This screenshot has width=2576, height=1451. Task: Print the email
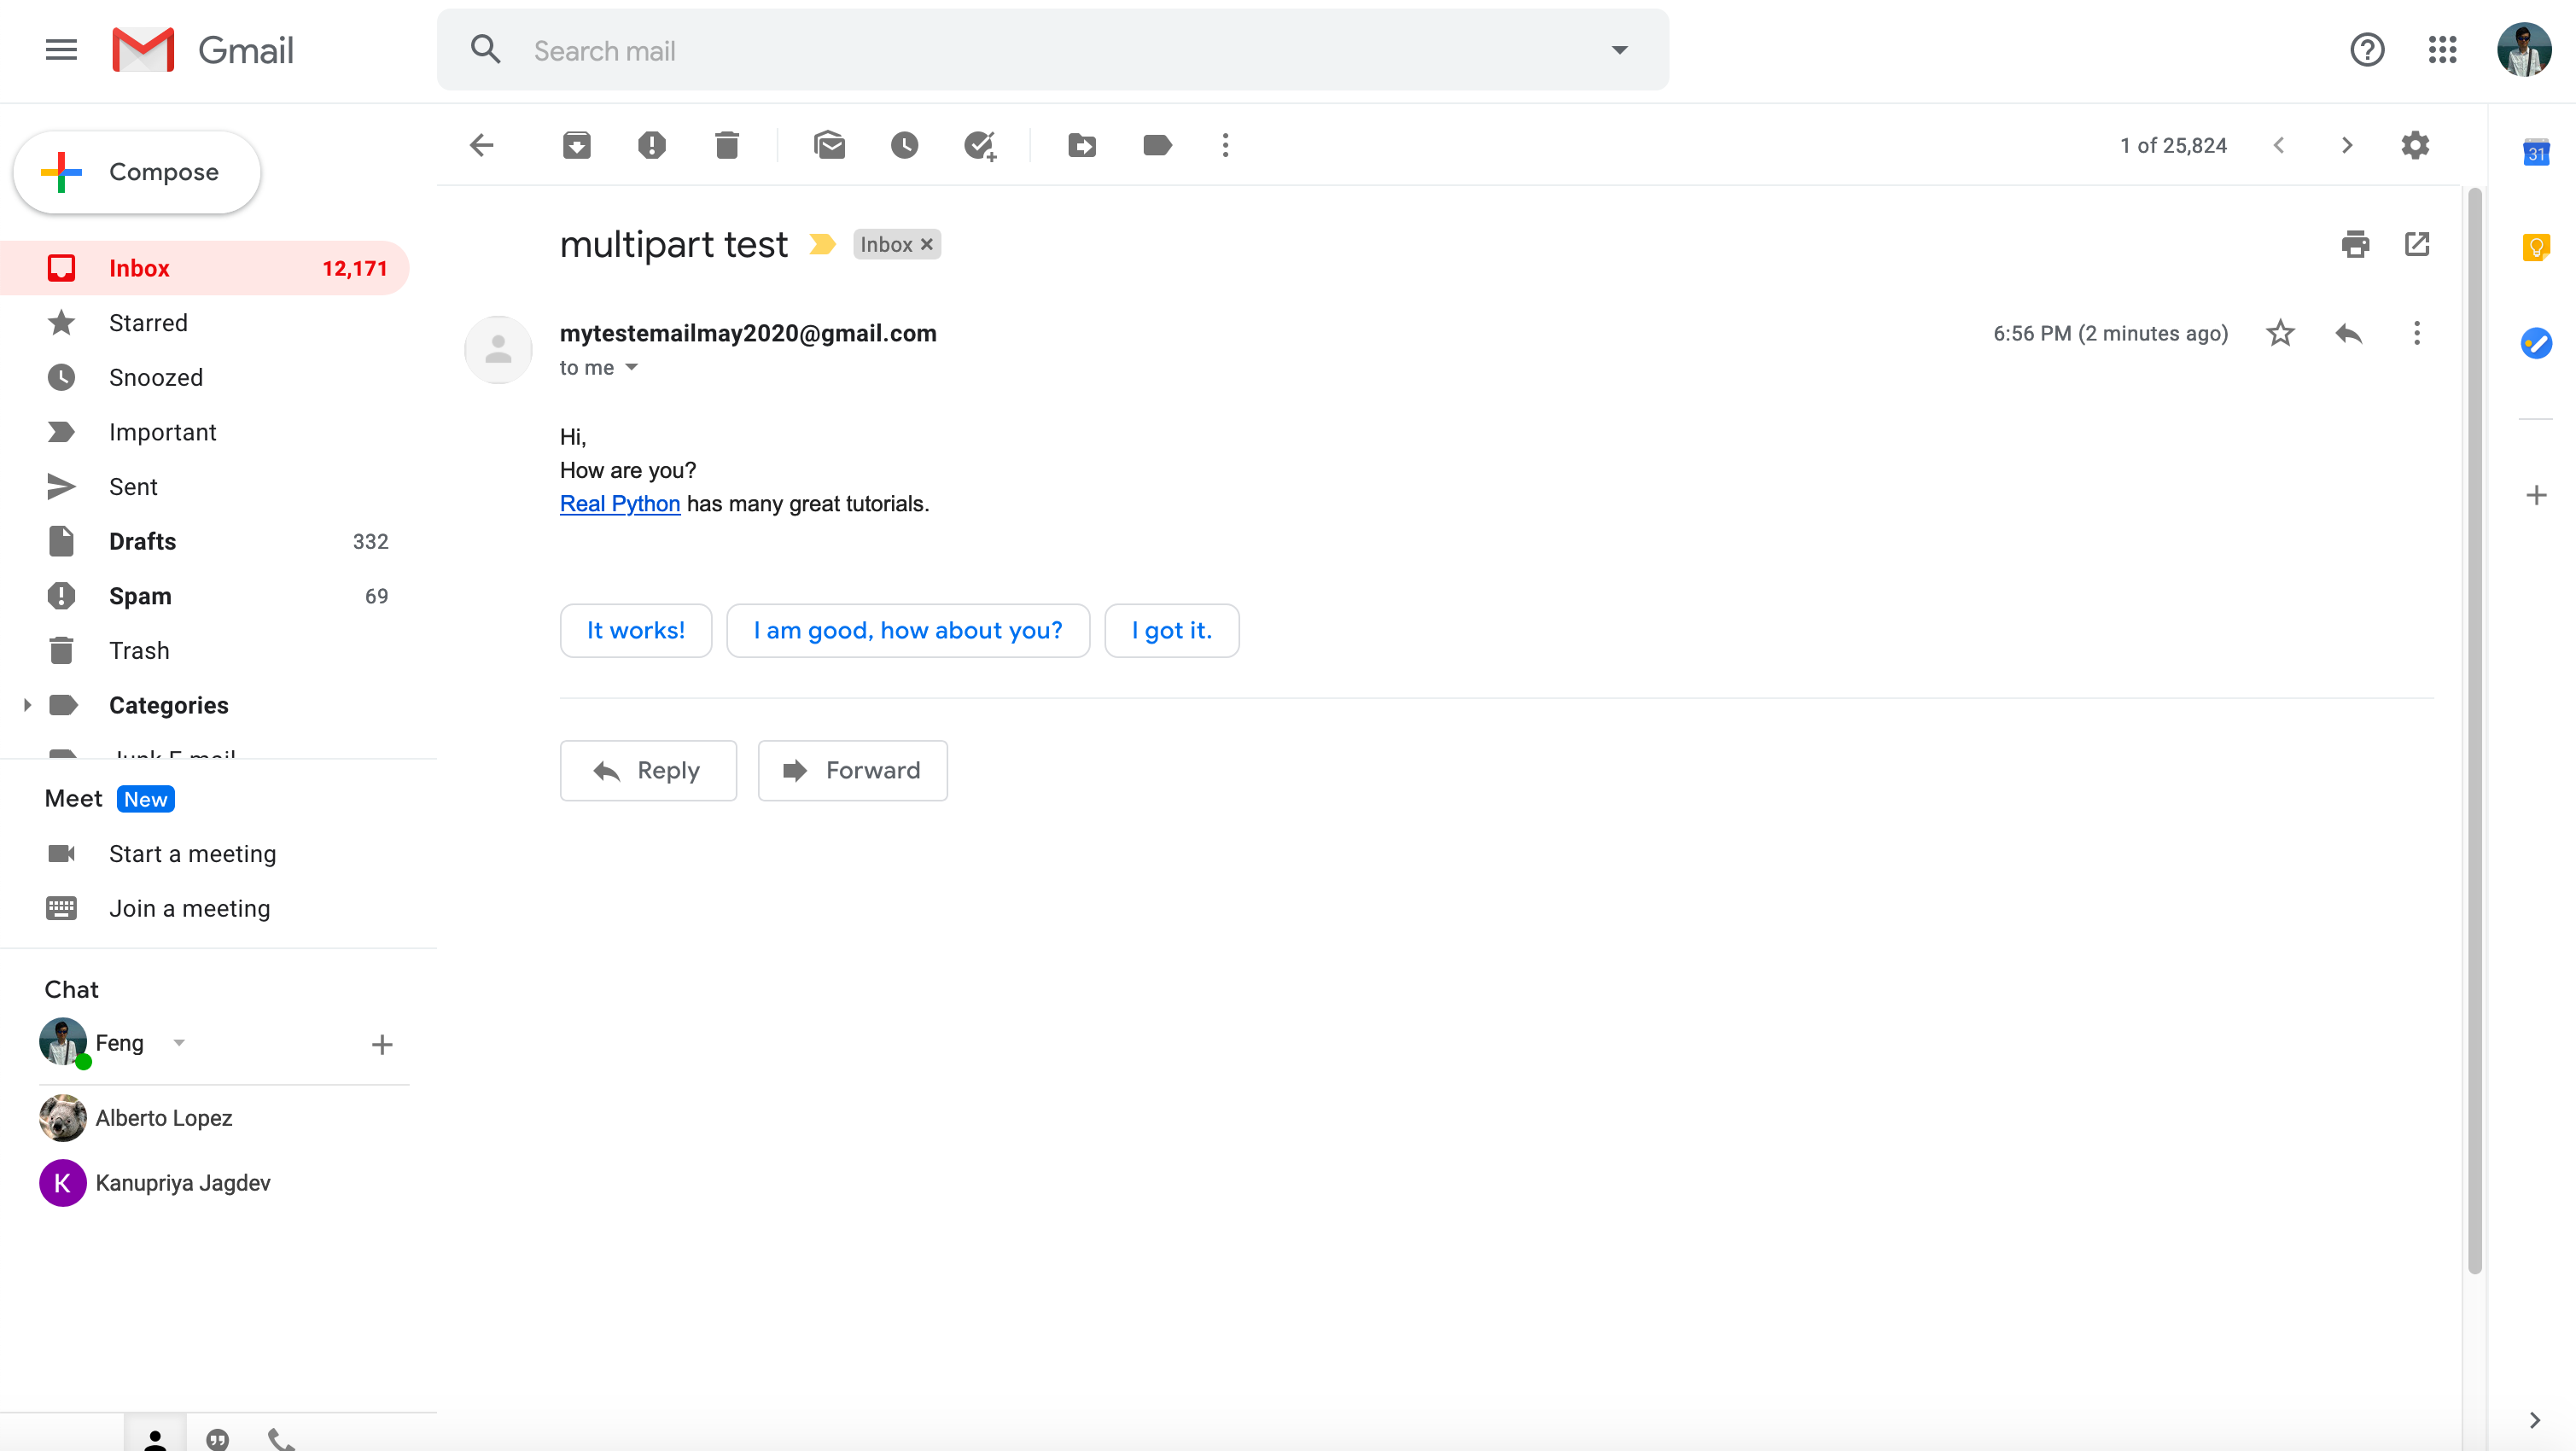click(x=2355, y=244)
